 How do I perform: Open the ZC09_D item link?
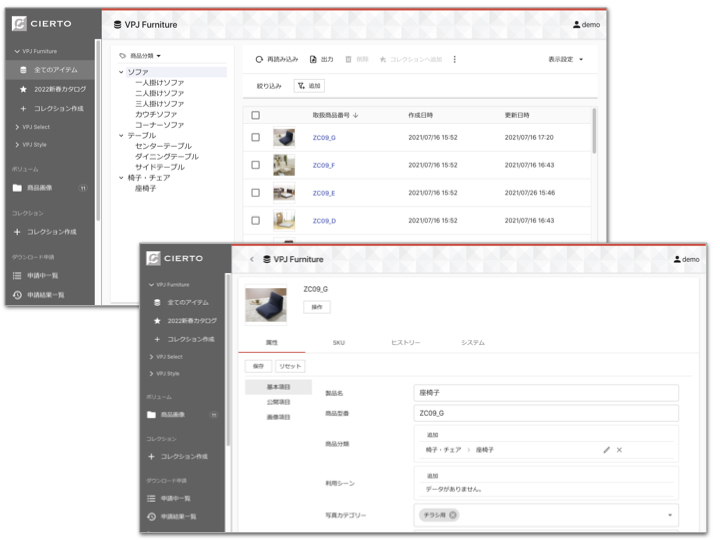click(x=323, y=221)
